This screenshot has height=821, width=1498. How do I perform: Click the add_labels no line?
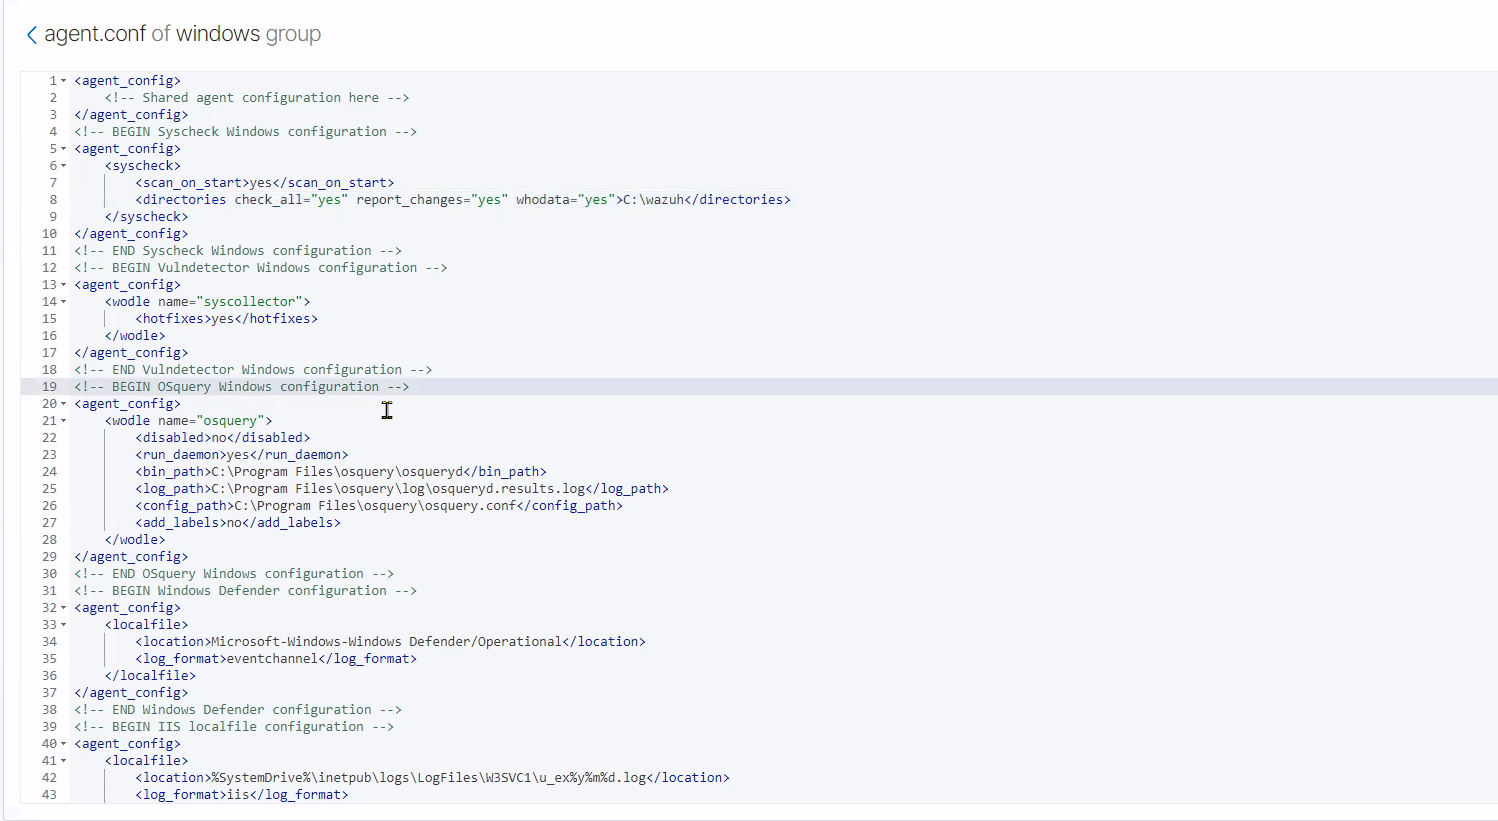(x=238, y=522)
